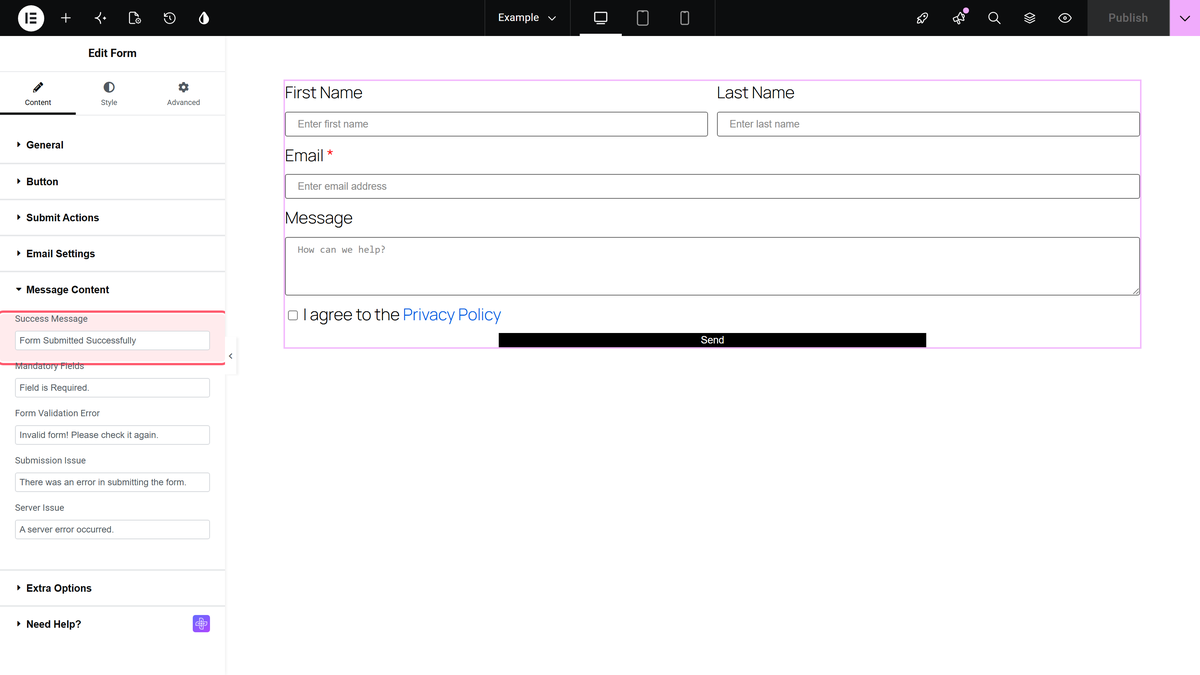The width and height of the screenshot is (1200, 675).
Task: Click Mandatory Fields input field
Action: click(113, 388)
